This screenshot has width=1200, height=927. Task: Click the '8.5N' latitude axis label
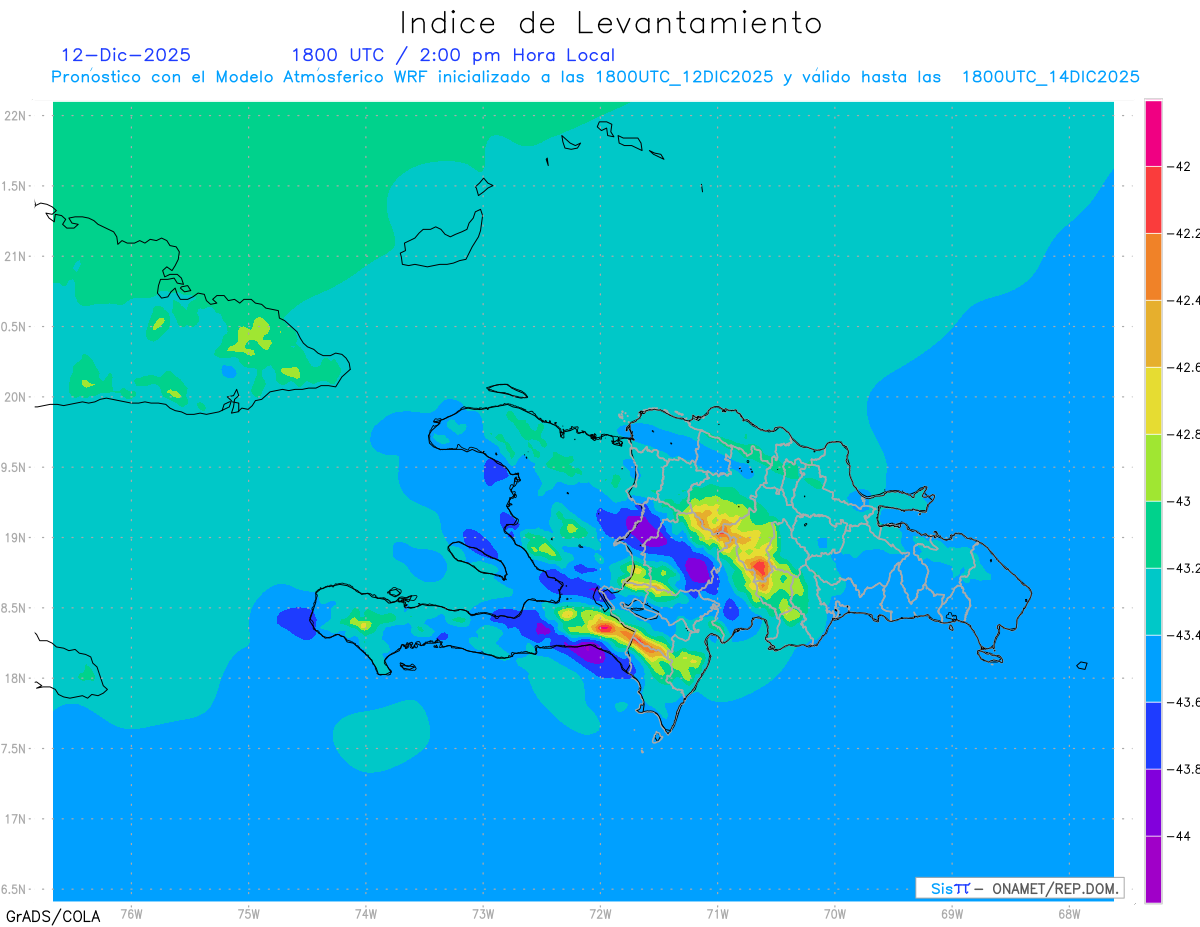pos(15,608)
